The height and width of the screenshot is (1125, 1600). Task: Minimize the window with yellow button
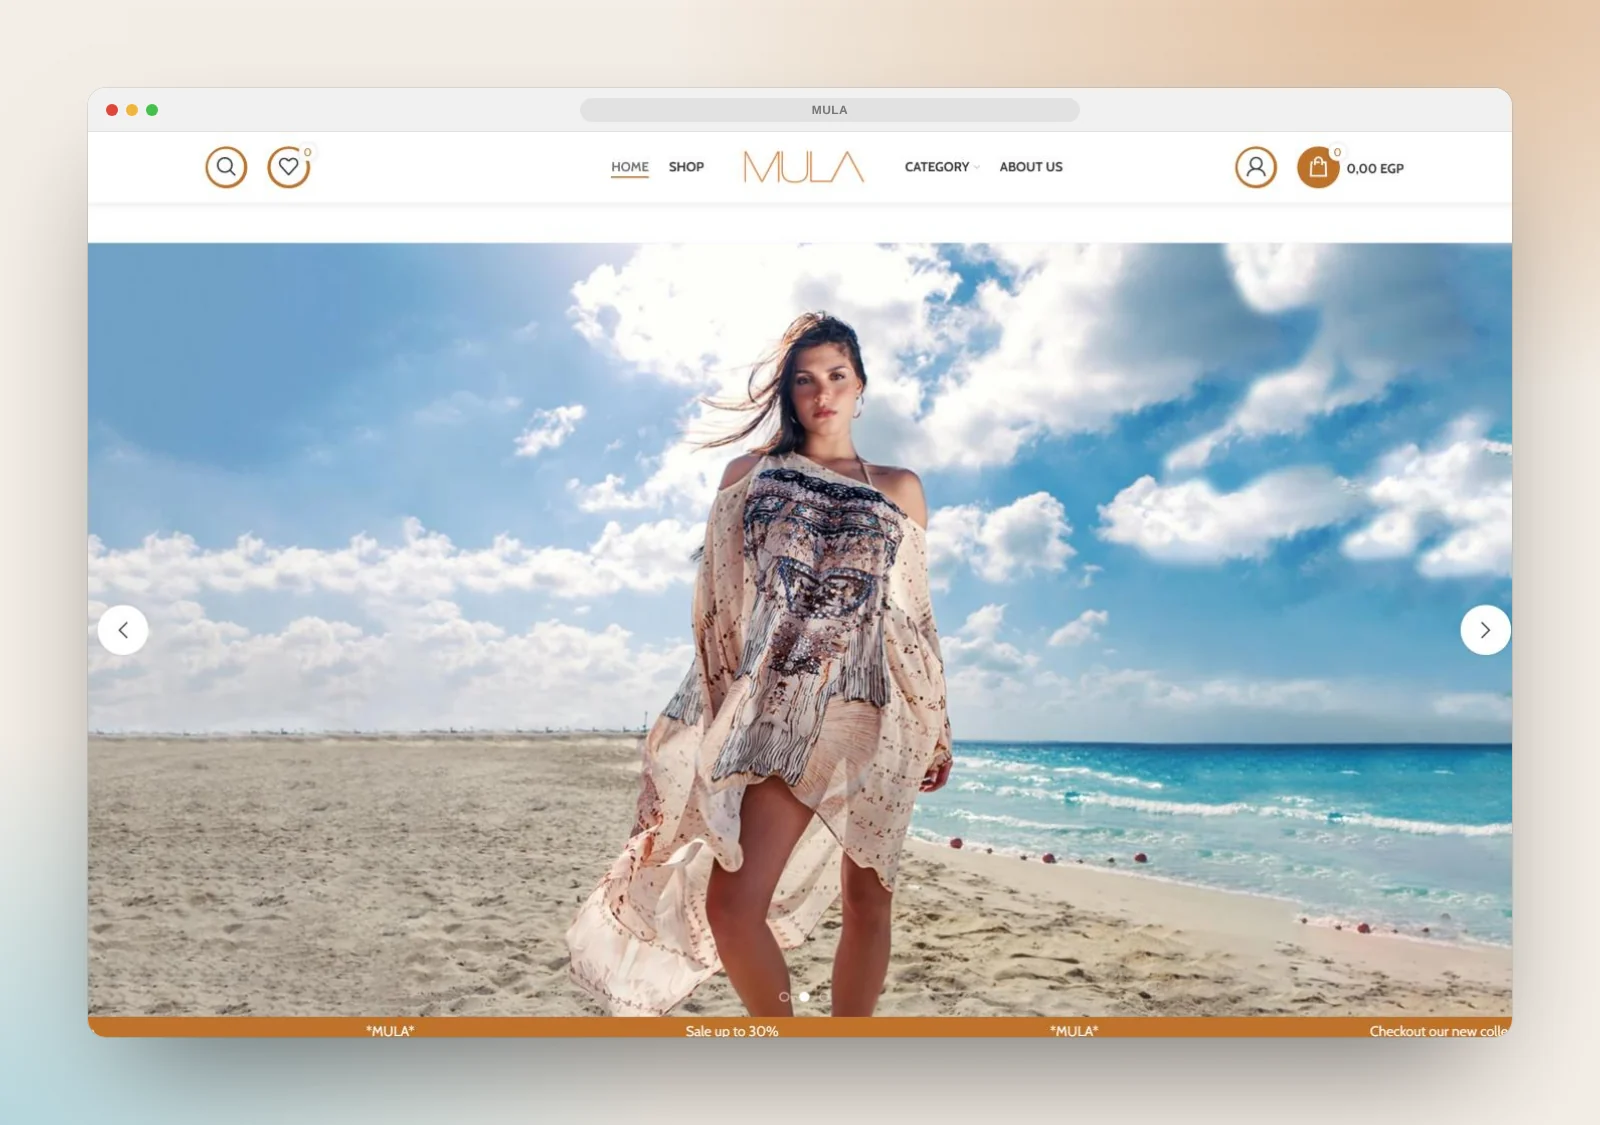pos(132,110)
